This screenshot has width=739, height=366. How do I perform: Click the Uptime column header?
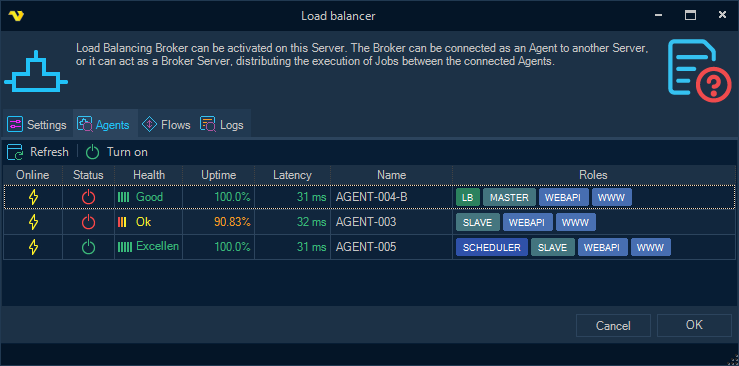[218, 175]
